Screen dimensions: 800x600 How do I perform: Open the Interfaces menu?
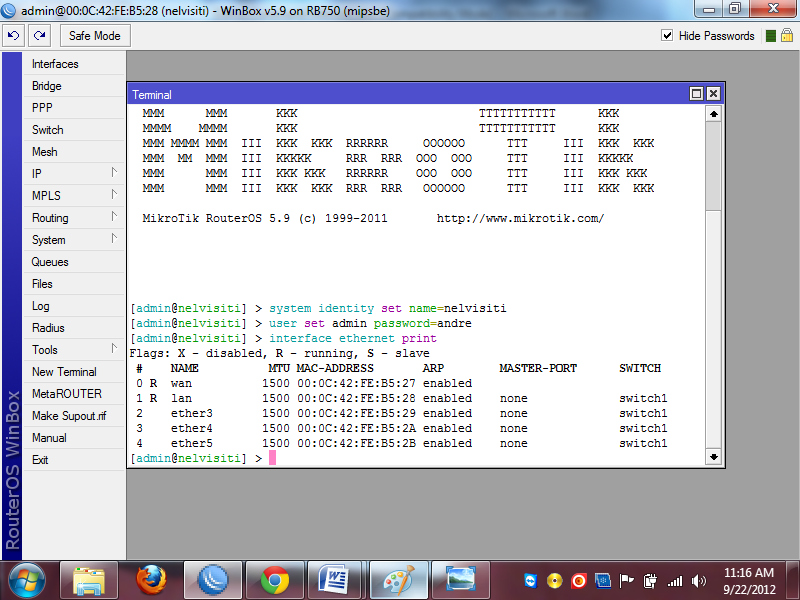(x=74, y=64)
